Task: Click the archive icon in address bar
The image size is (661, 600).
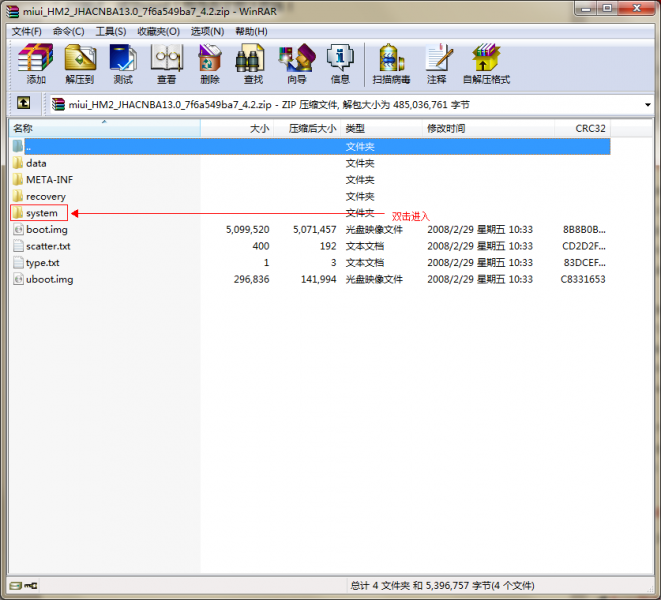Action: (x=58, y=104)
